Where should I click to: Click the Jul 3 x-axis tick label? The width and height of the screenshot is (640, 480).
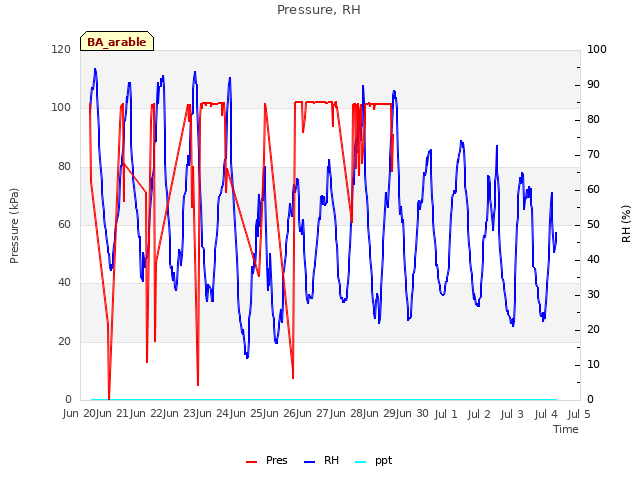click(x=512, y=414)
